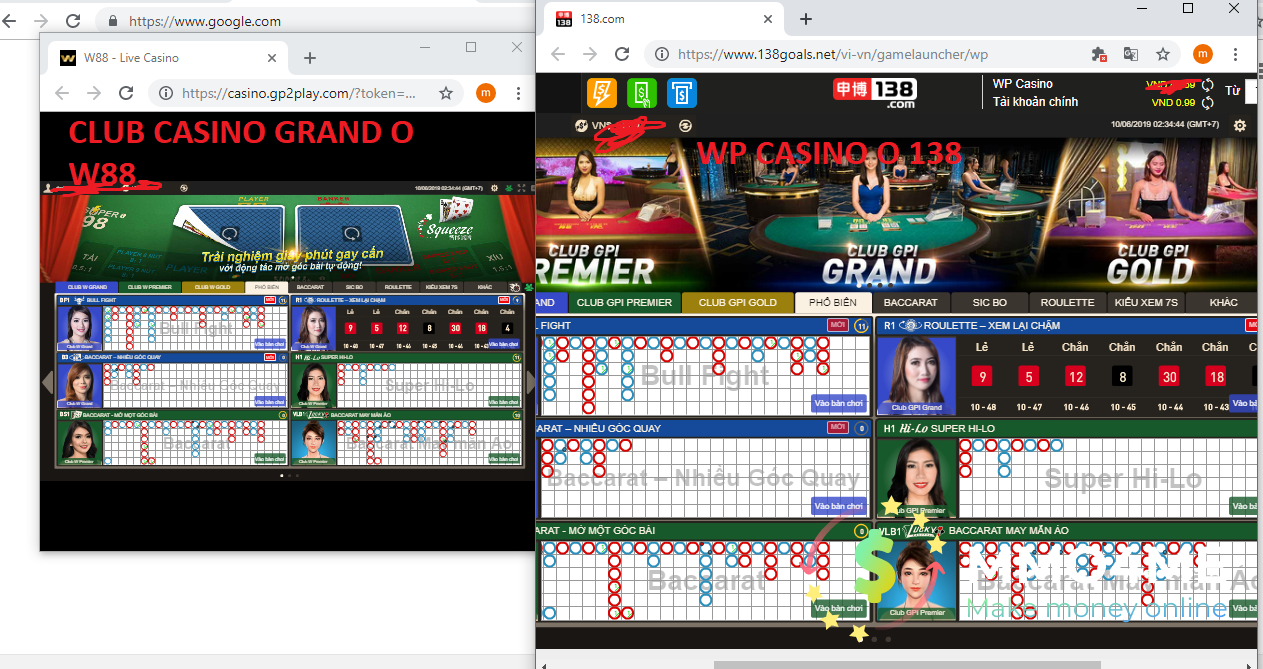Click the blue ATM withdraw icon on 138 site

(x=682, y=93)
